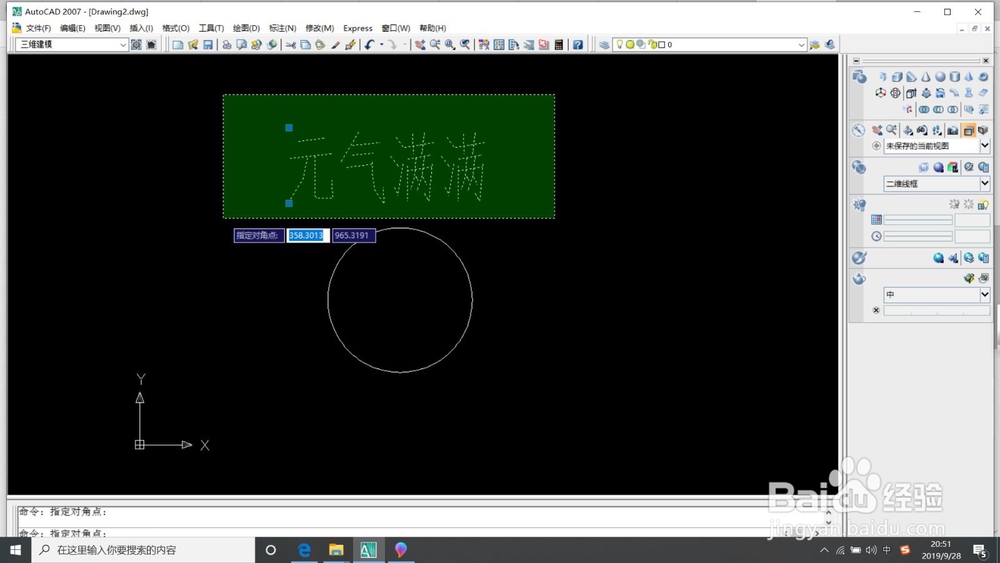The width and height of the screenshot is (1000, 563).
Task: Close the dashboard panel with X
Action: point(985,61)
